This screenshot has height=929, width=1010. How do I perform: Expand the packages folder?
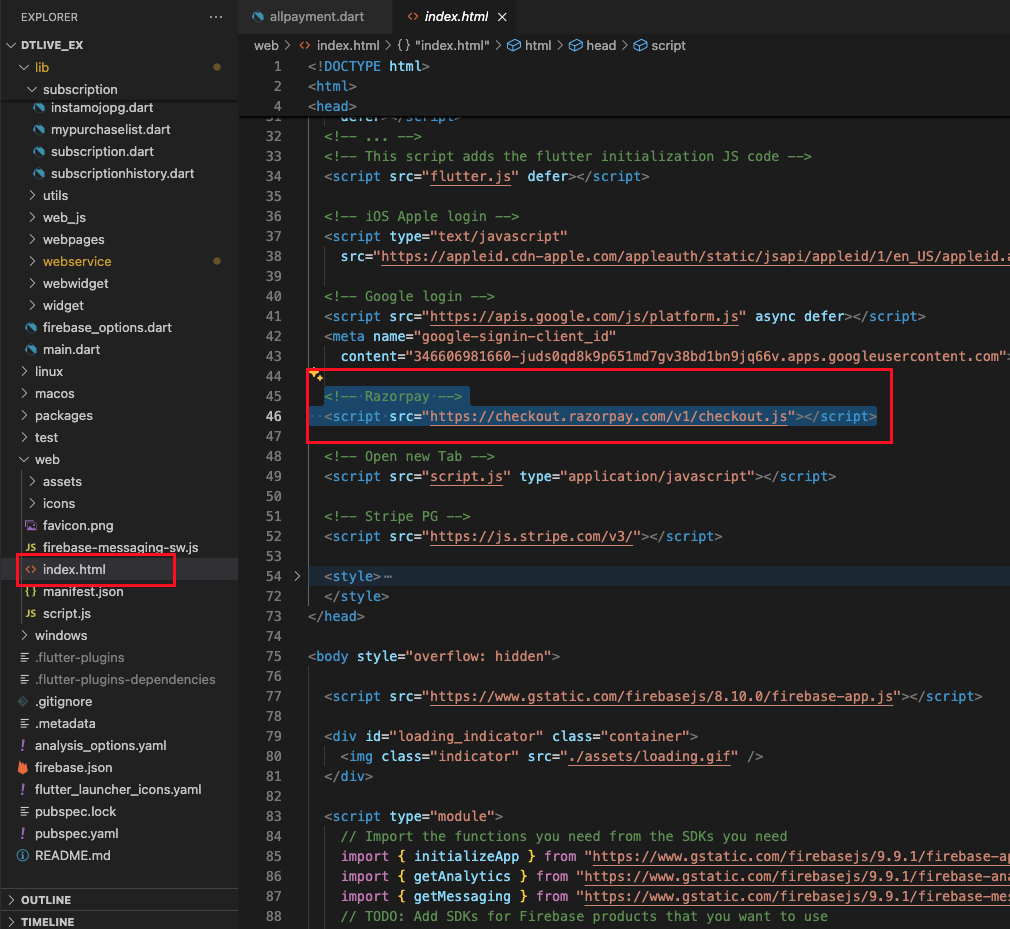[24, 415]
